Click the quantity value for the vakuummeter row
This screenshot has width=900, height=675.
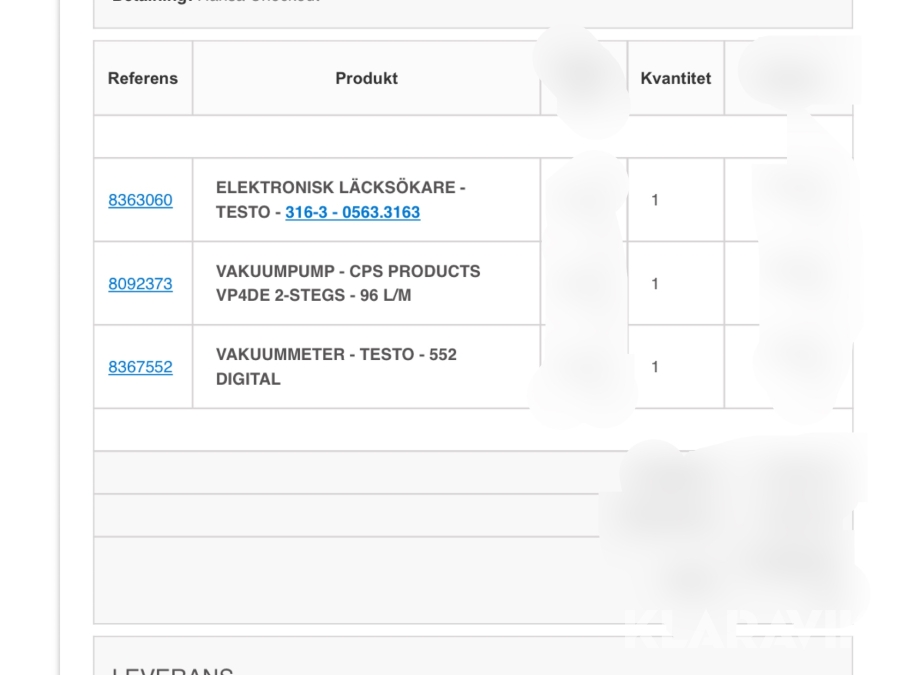pyautogui.click(x=655, y=367)
